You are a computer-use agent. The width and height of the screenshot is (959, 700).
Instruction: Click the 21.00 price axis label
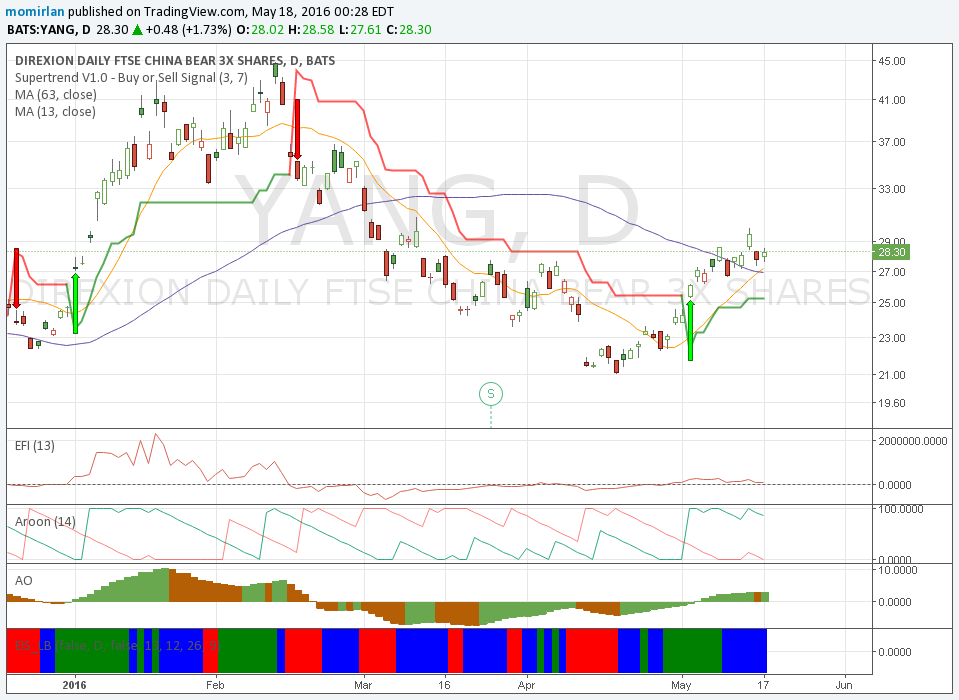[892, 375]
